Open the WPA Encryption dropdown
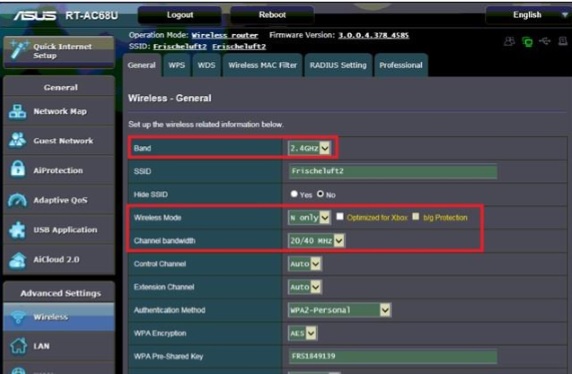The image size is (572, 374). coord(302,333)
